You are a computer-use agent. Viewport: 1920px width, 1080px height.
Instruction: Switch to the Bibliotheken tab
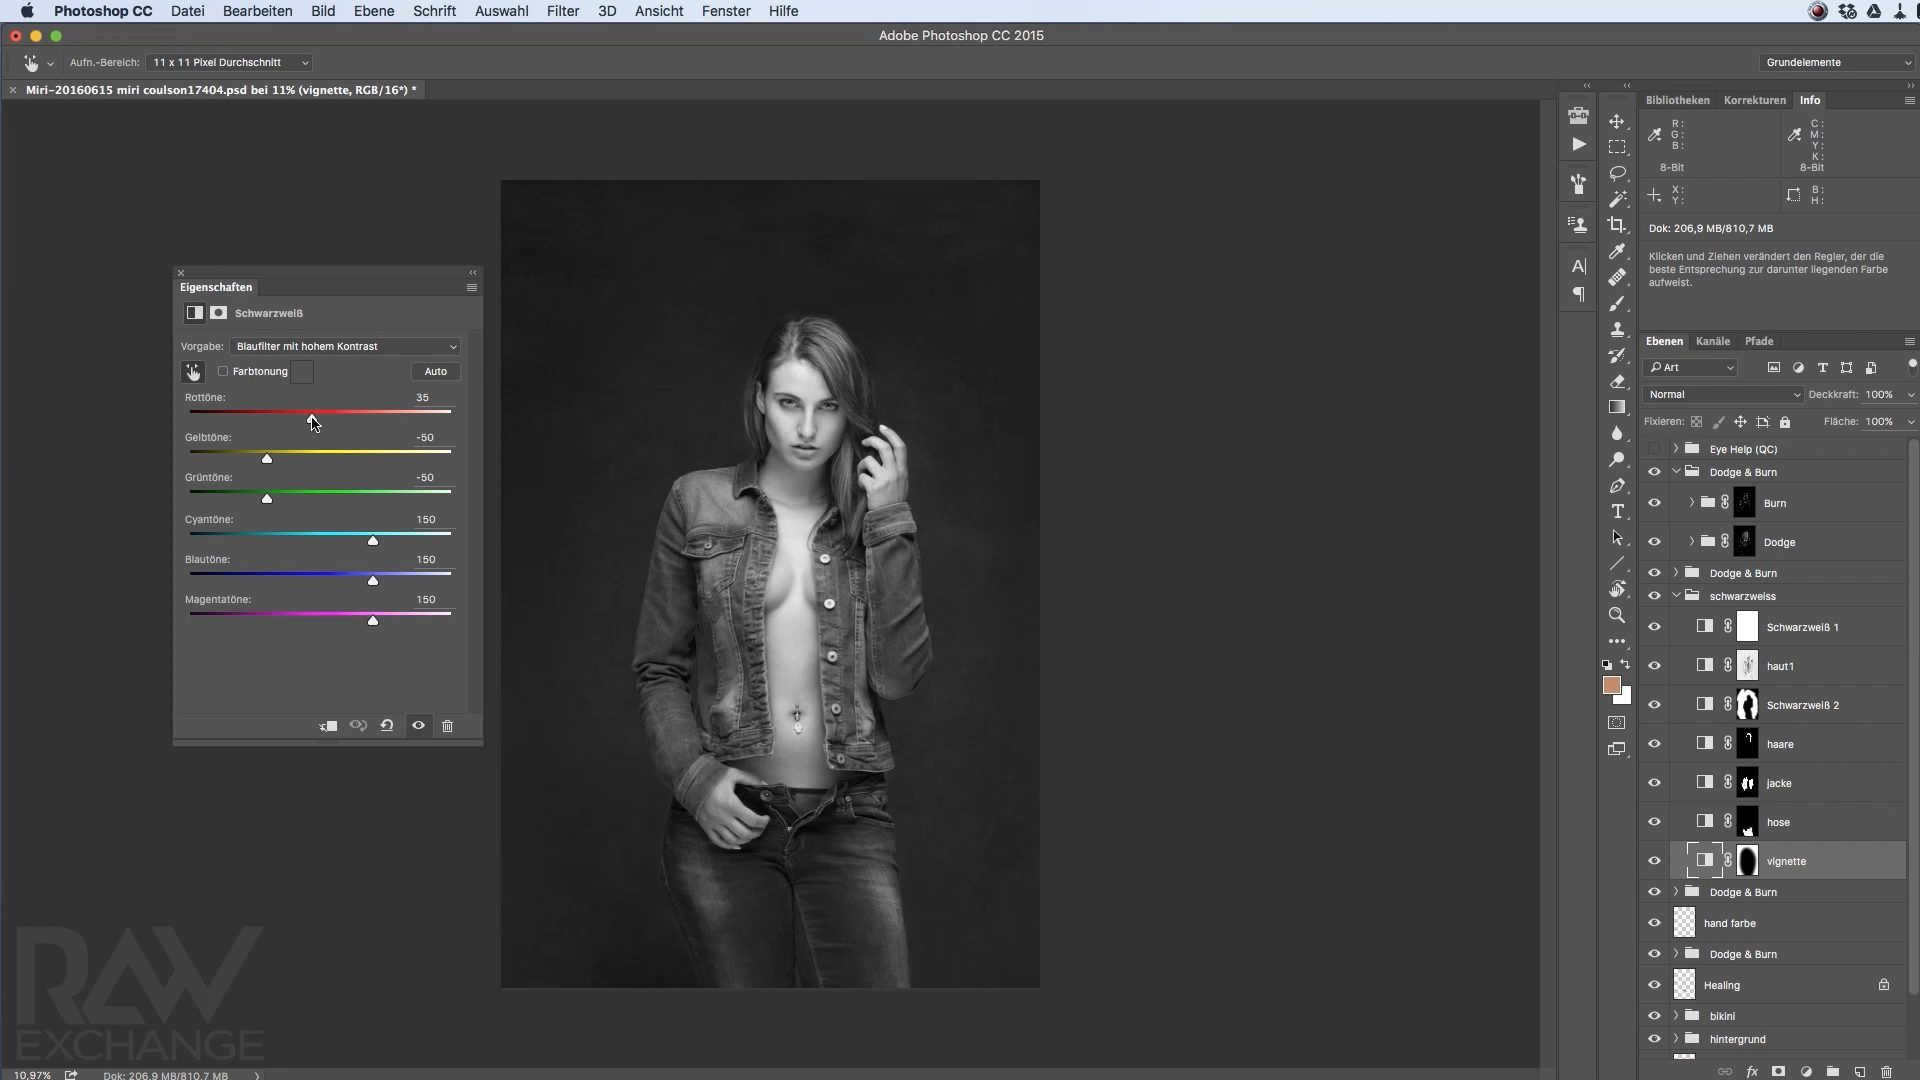(x=1677, y=100)
